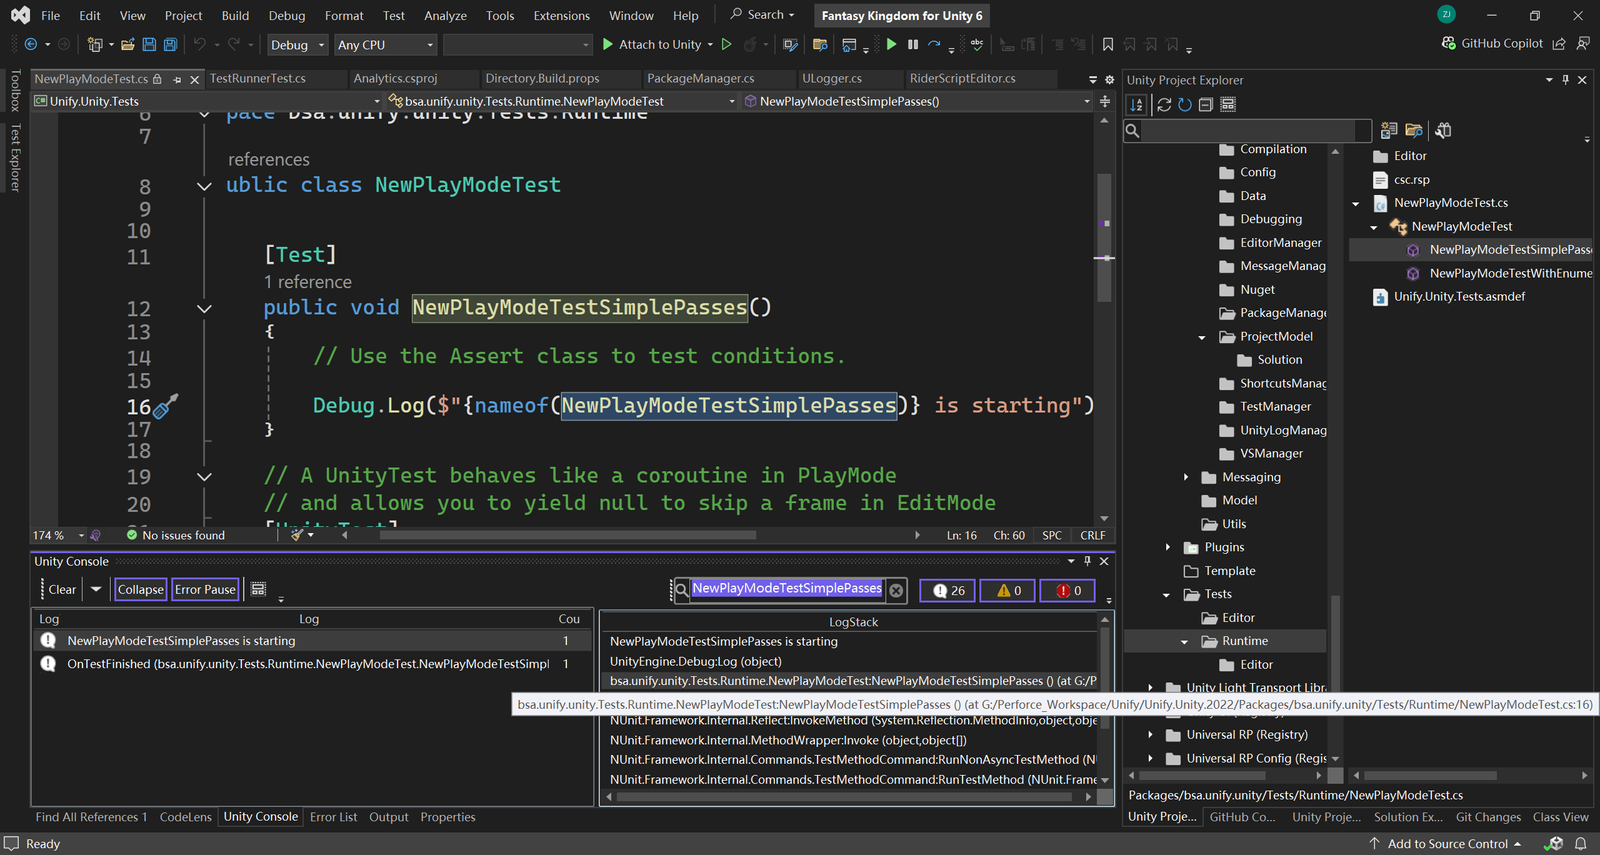Click the GitHub Copilot icon
This screenshot has height=855, width=1600.
tap(1448, 44)
